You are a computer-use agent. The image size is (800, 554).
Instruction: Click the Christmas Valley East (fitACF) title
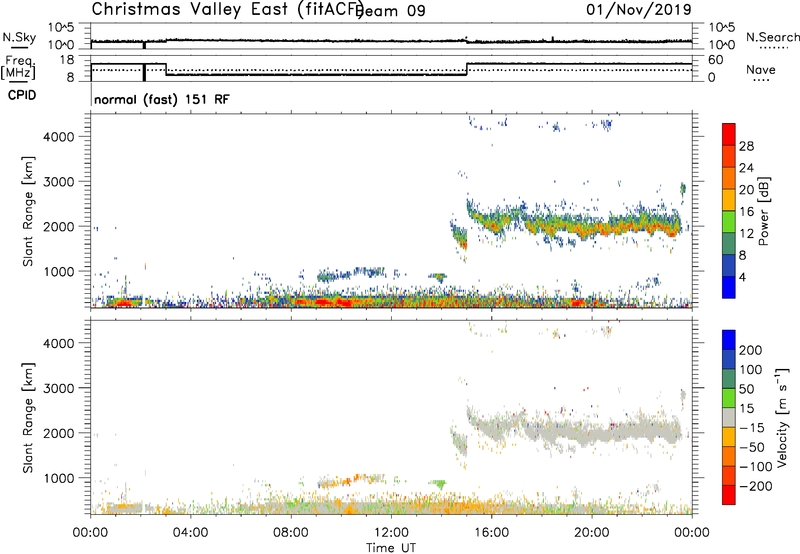tap(228, 10)
